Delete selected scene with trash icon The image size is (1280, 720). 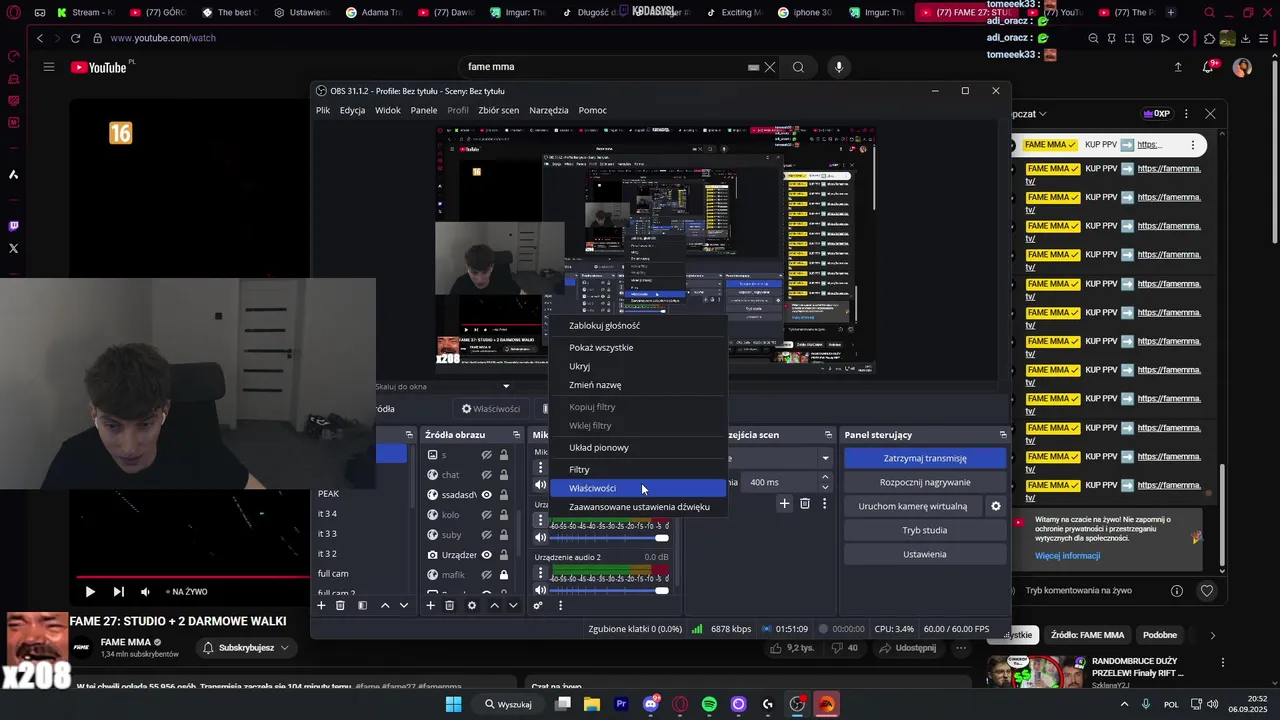[x=340, y=605]
